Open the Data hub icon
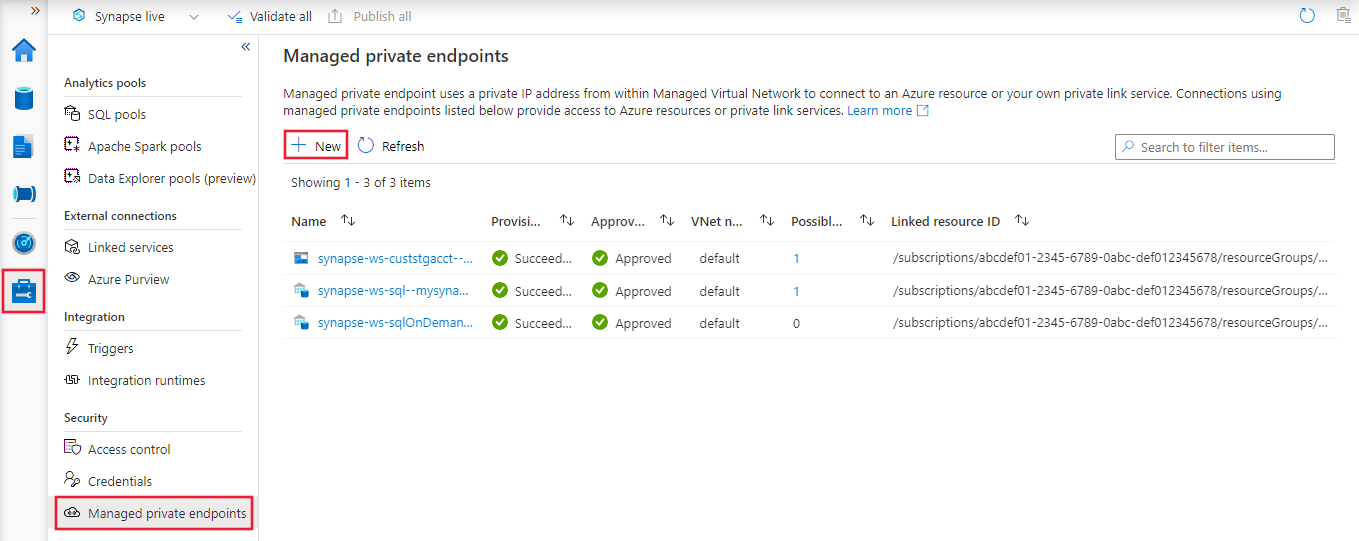Viewport: 1359px width, 541px height. [23, 99]
